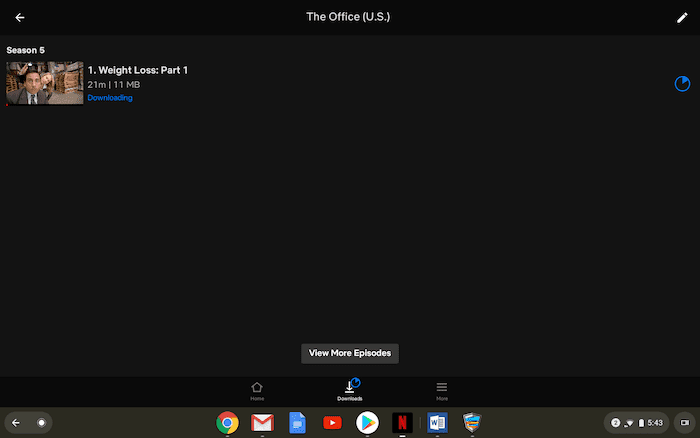Click the battery status icon
The image size is (700, 438).
coord(641,422)
